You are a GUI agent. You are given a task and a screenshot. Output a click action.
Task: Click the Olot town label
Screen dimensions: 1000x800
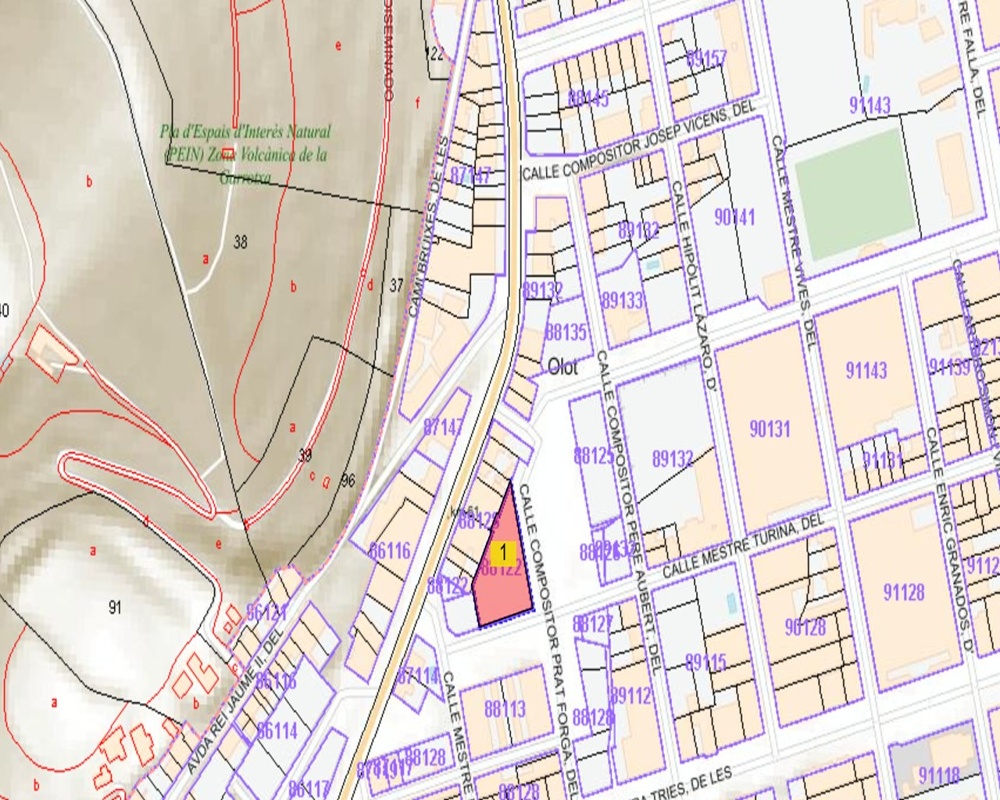[563, 367]
